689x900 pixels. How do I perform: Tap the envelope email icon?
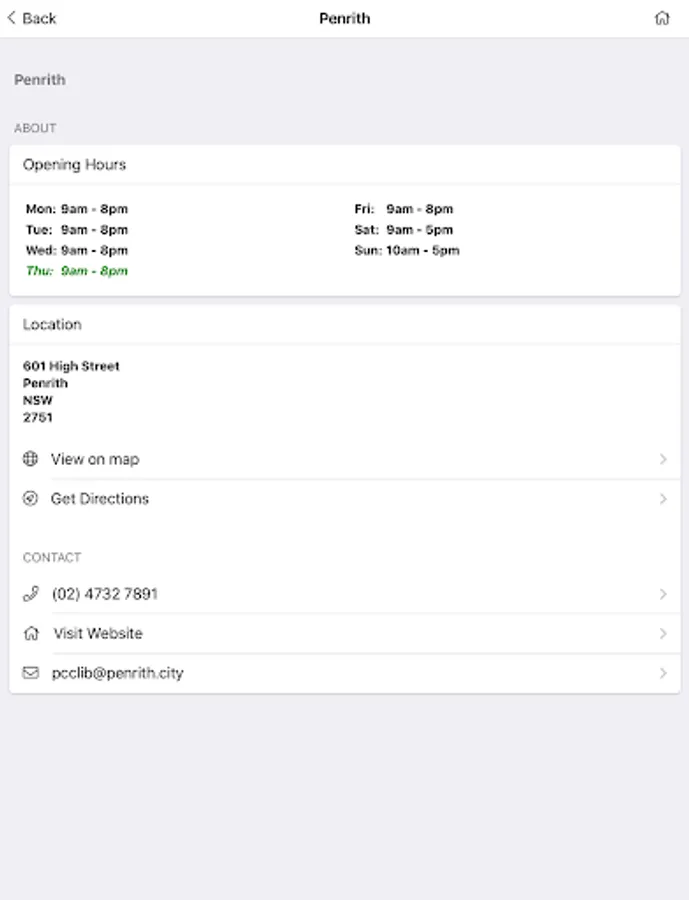tap(30, 673)
